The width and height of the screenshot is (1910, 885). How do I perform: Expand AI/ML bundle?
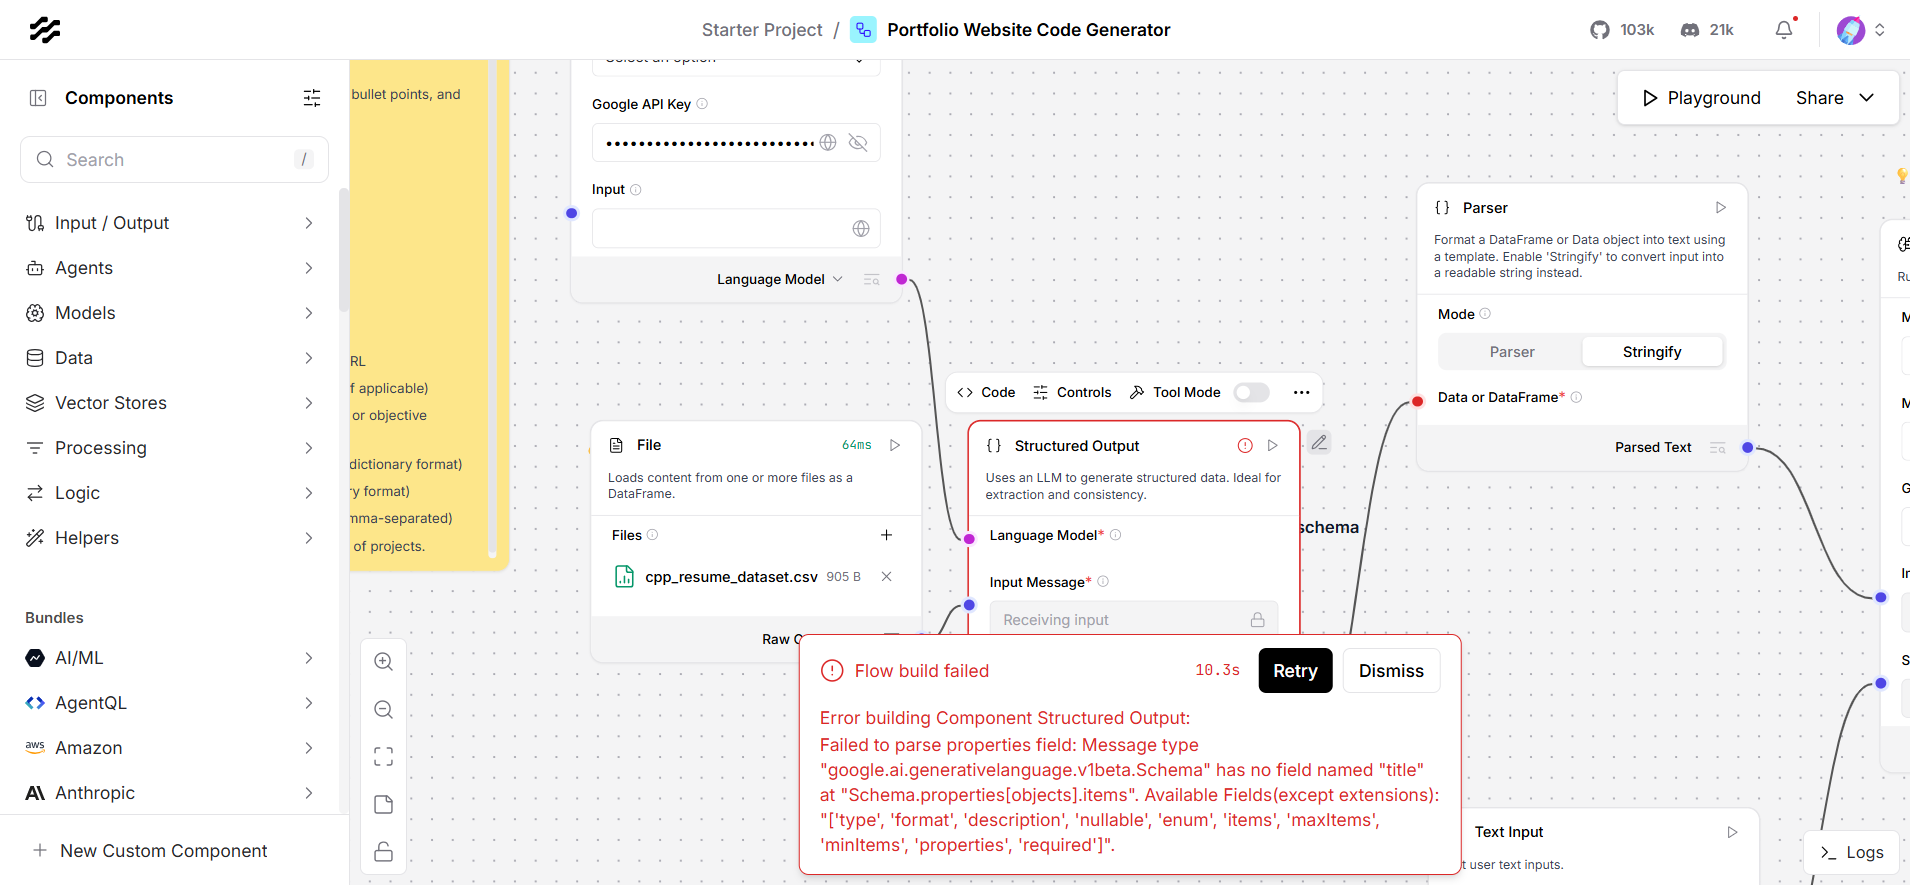pos(170,658)
